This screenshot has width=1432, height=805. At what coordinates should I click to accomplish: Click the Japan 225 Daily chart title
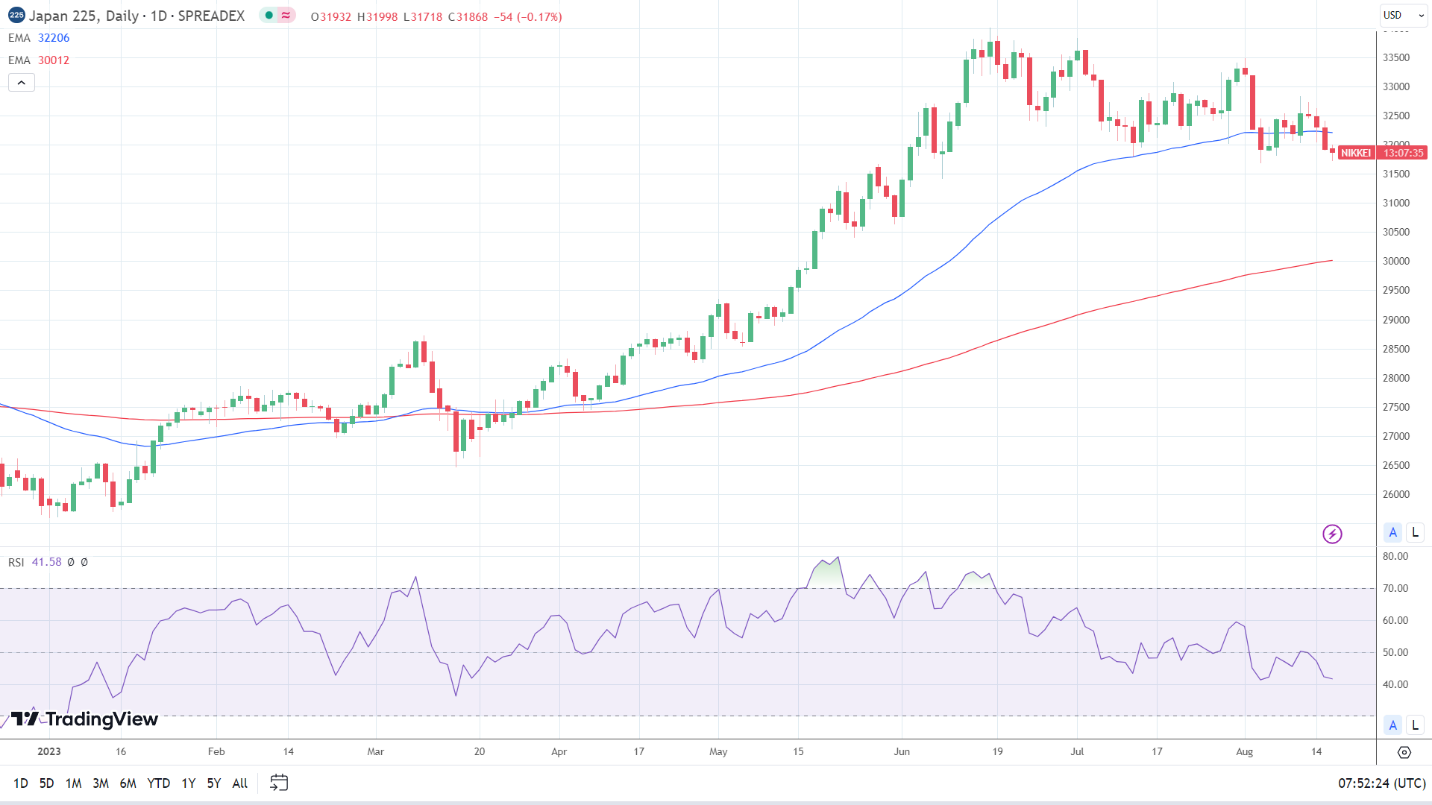[138, 17]
